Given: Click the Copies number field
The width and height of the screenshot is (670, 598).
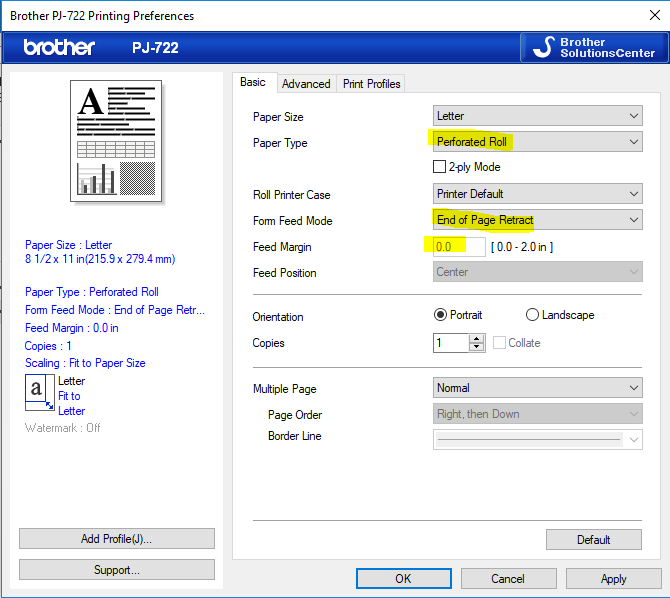Looking at the screenshot, I should click(451, 343).
